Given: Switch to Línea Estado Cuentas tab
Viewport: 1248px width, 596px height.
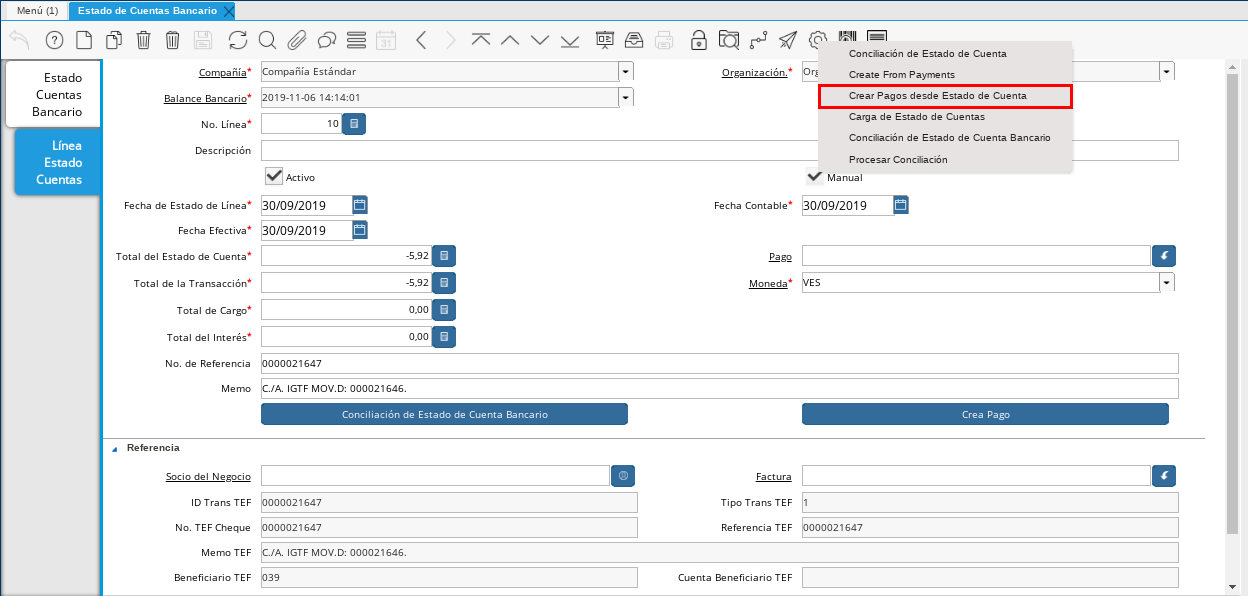Looking at the screenshot, I should click(x=58, y=162).
